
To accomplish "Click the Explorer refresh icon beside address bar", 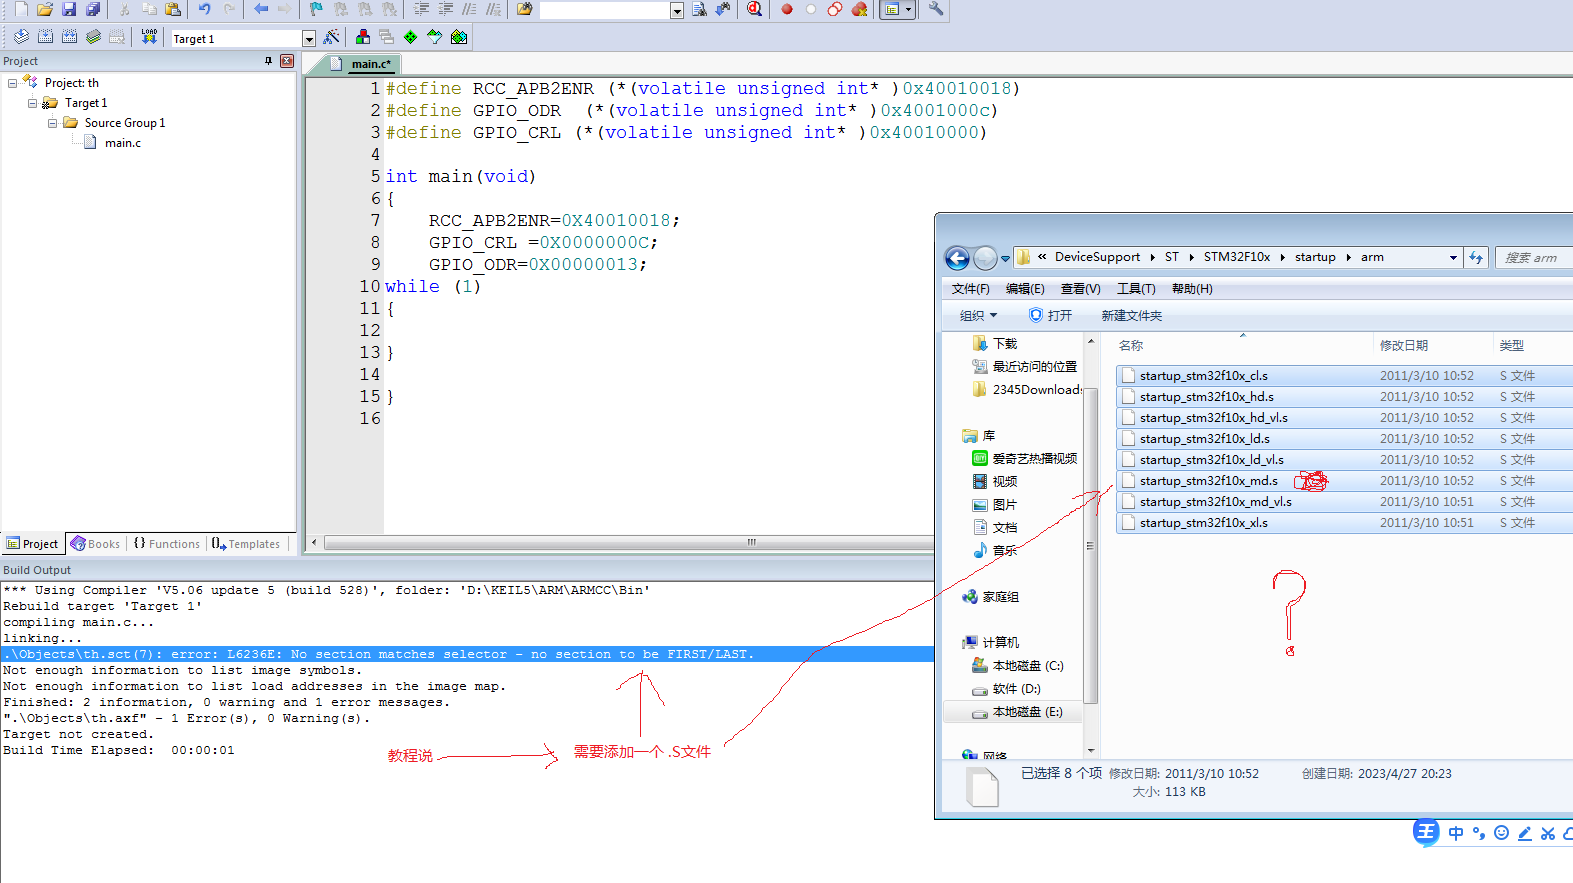I will [x=1476, y=257].
